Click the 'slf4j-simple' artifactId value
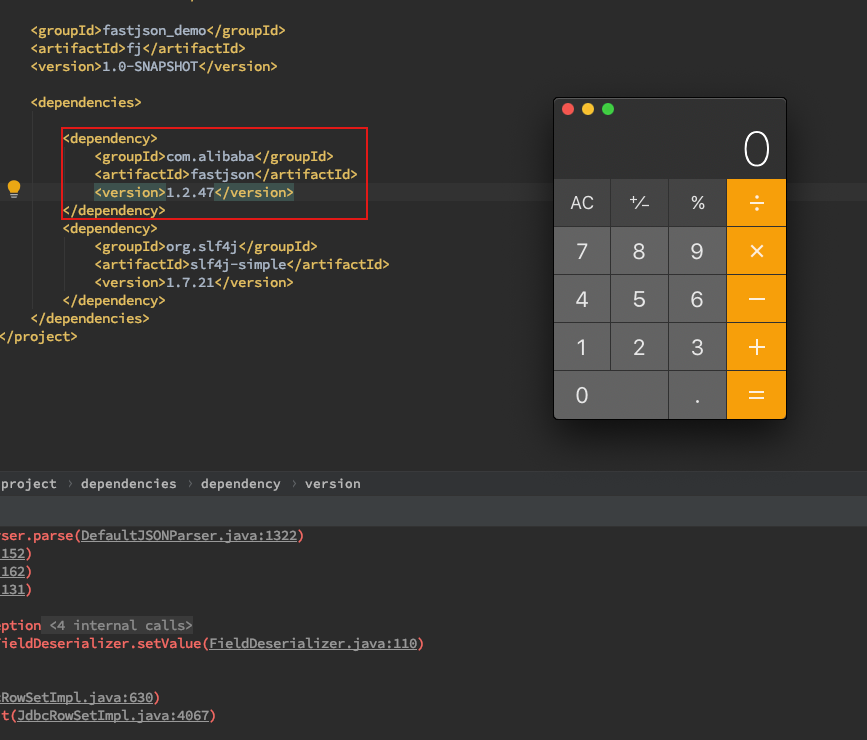This screenshot has width=867, height=740. [238, 264]
